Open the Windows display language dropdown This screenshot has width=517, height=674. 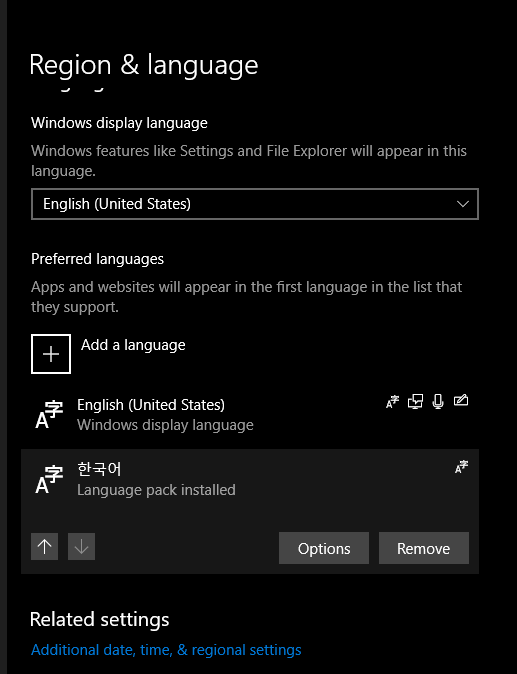pyautogui.click(x=254, y=204)
